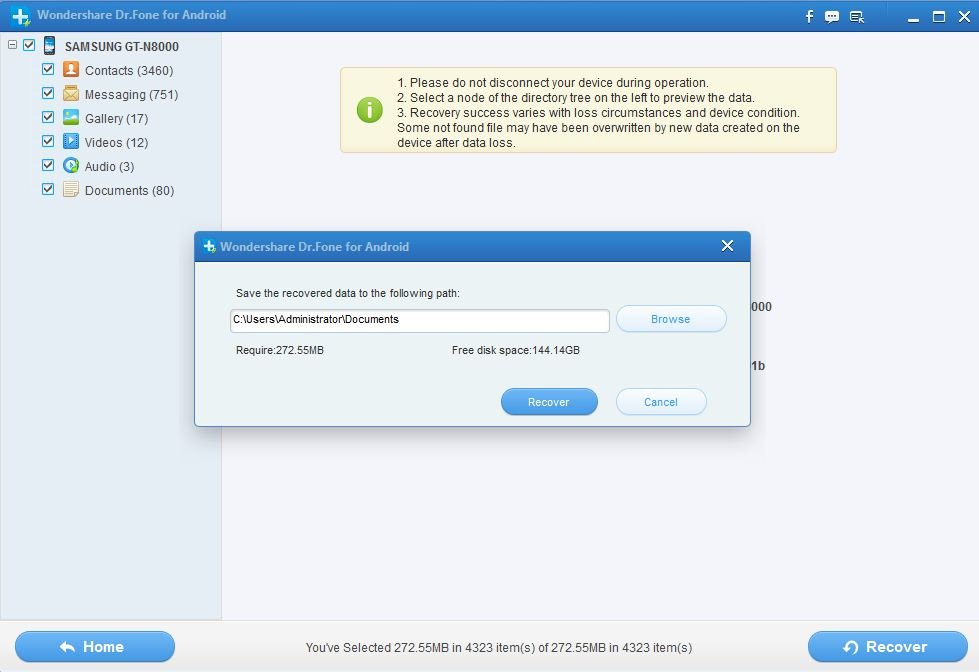Image resolution: width=979 pixels, height=672 pixels.
Task: Uncheck the SAMSUNG GT-N8000 device checkbox
Action: 29,45
